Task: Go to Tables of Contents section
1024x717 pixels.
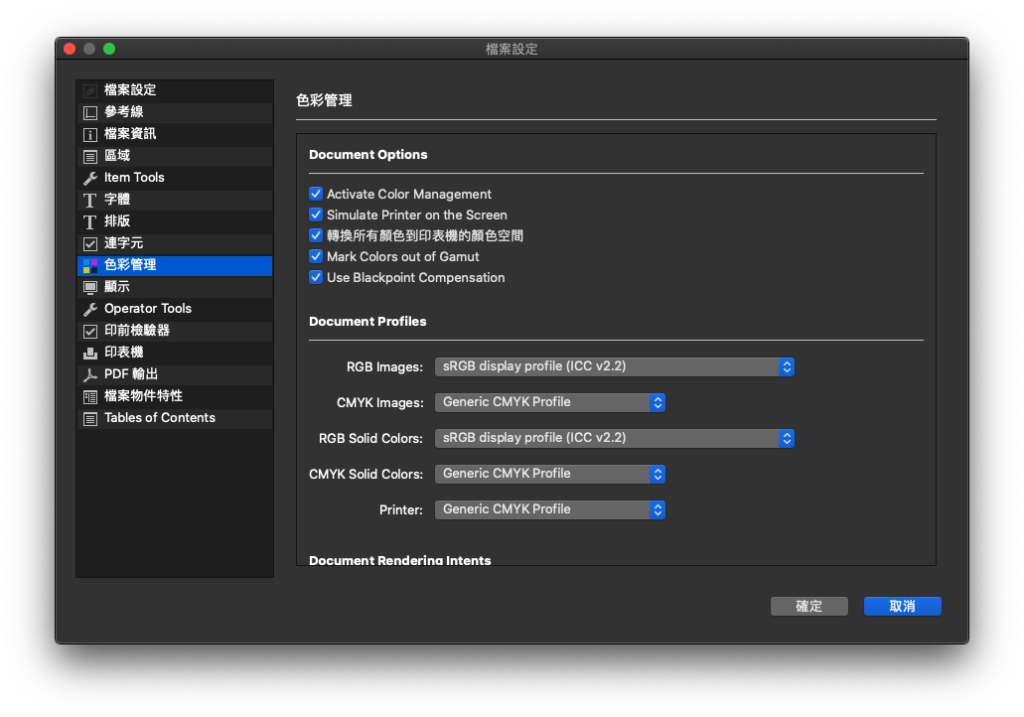Action: (175, 419)
